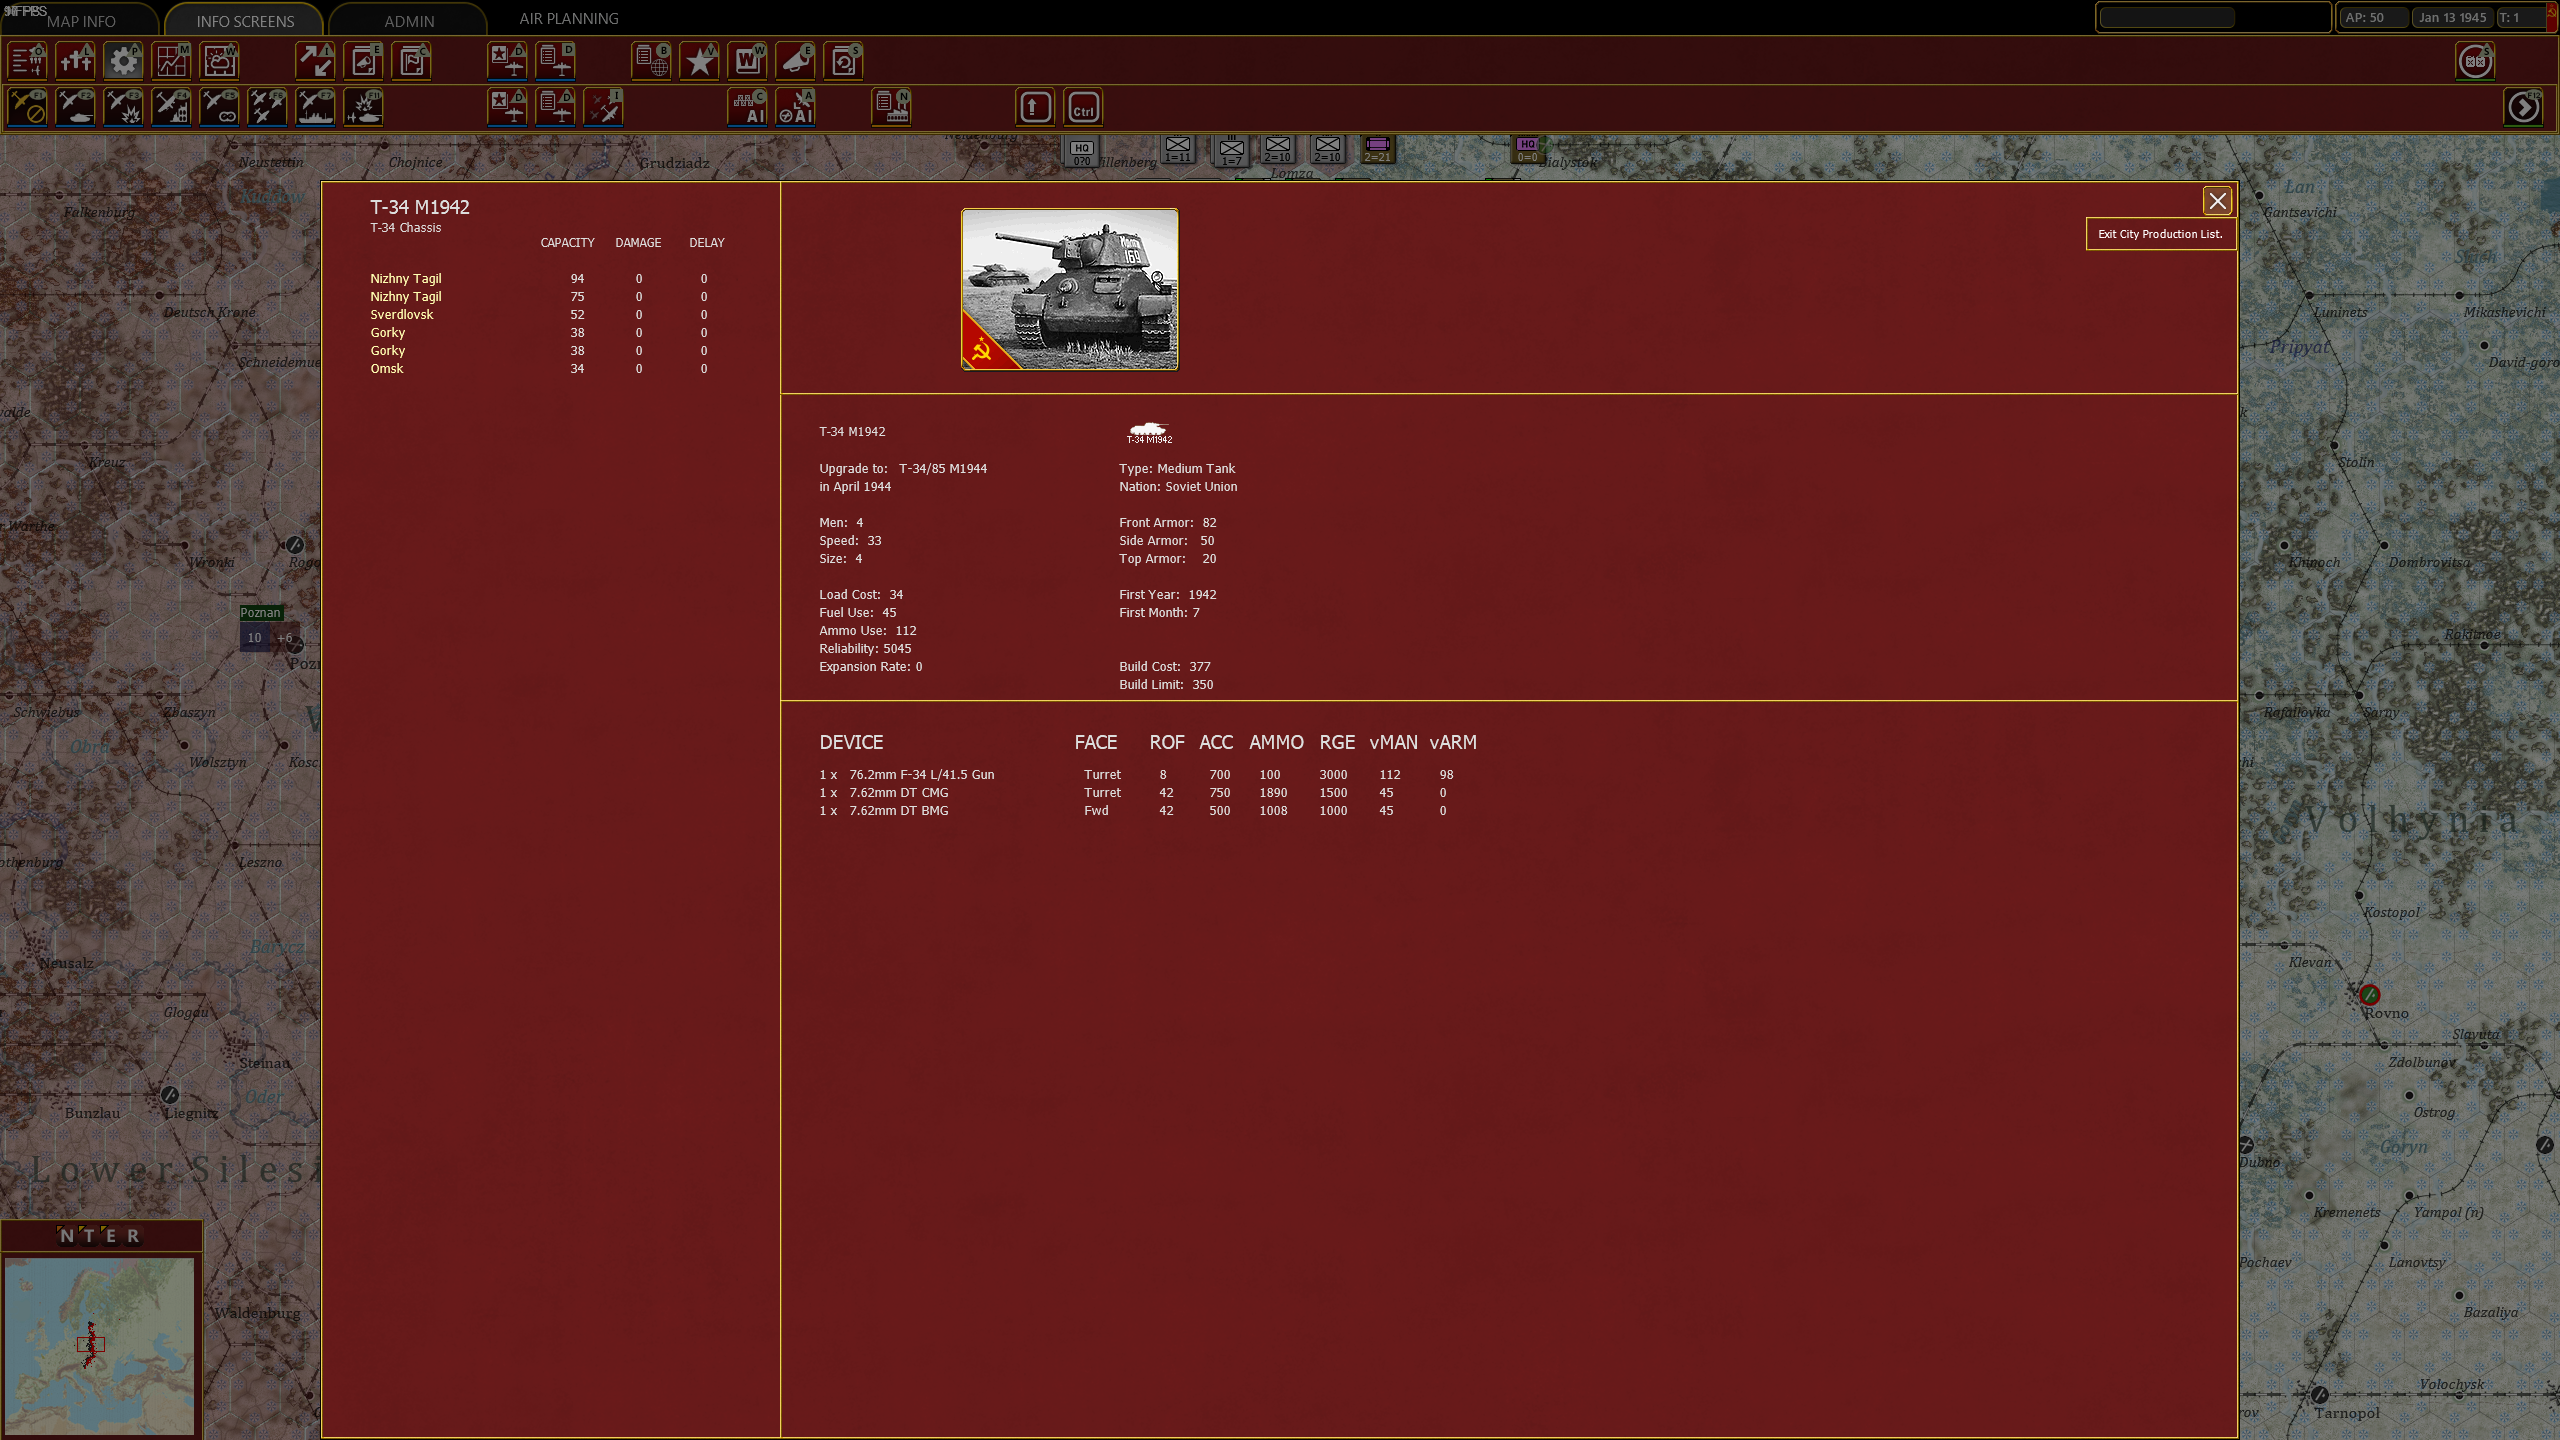Click the empty search field at top right
The image size is (2560, 1440).
point(2167,18)
